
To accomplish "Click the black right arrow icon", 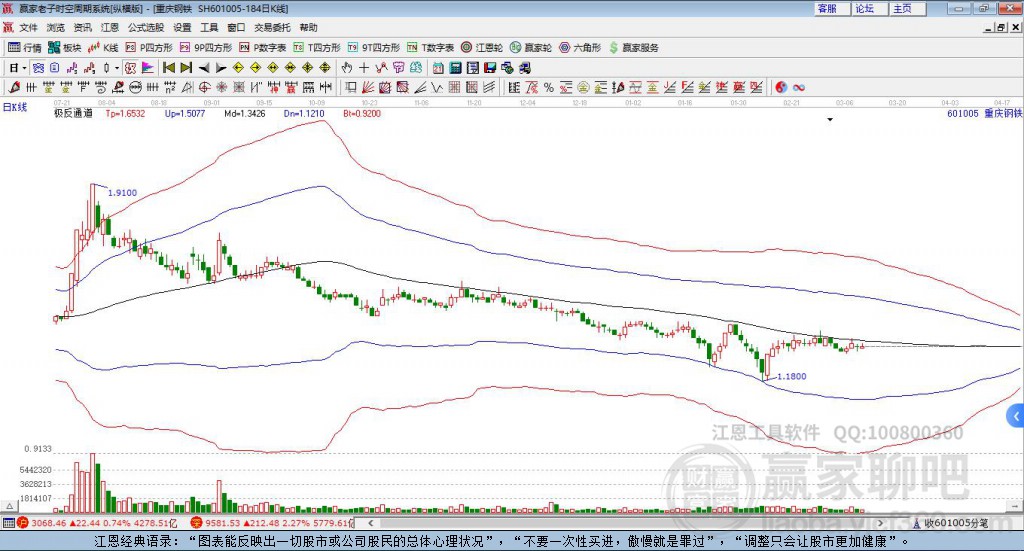I will tap(221, 68).
